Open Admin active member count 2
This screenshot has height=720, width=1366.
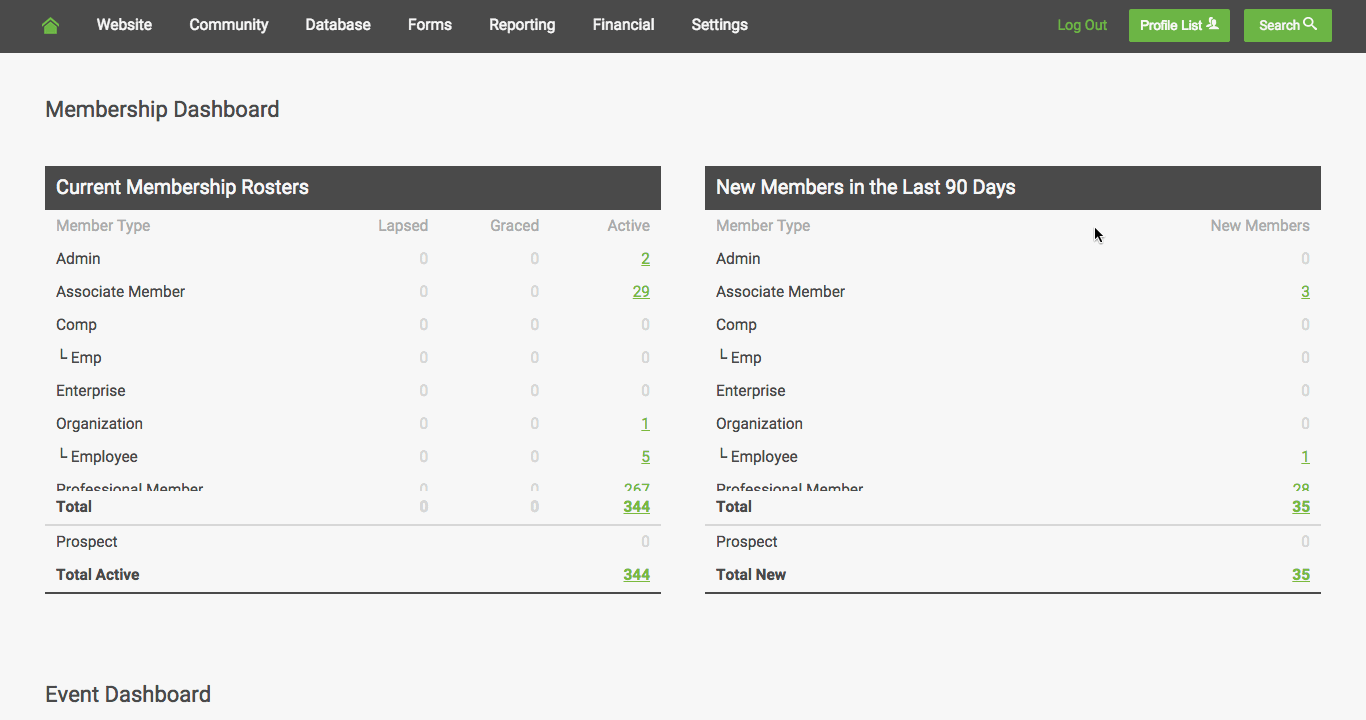click(645, 259)
